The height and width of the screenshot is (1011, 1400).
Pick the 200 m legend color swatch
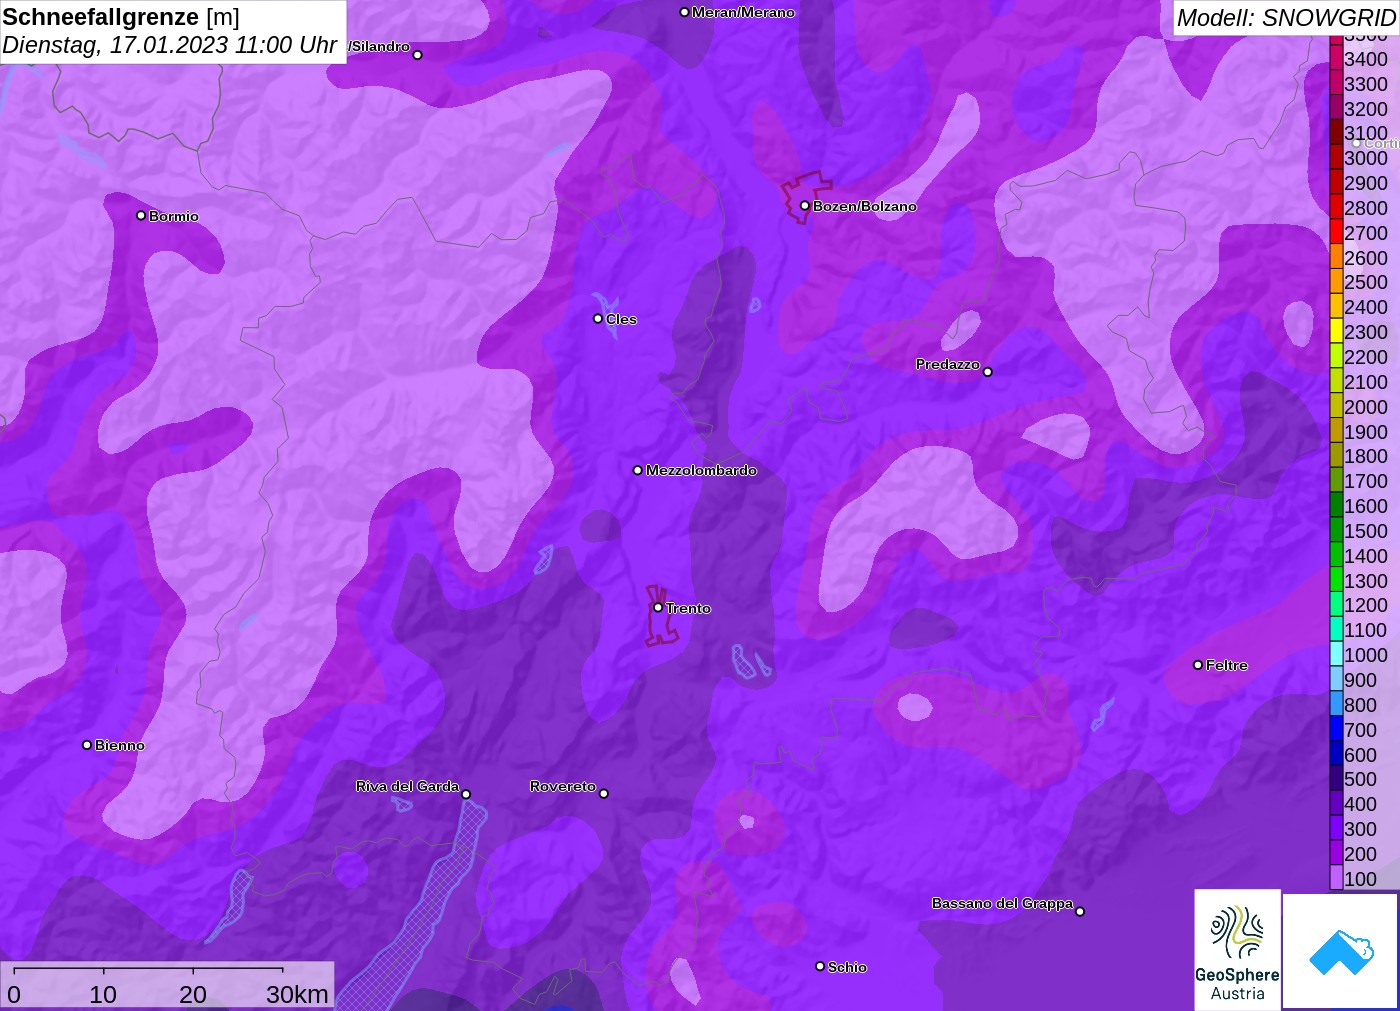point(1336,853)
